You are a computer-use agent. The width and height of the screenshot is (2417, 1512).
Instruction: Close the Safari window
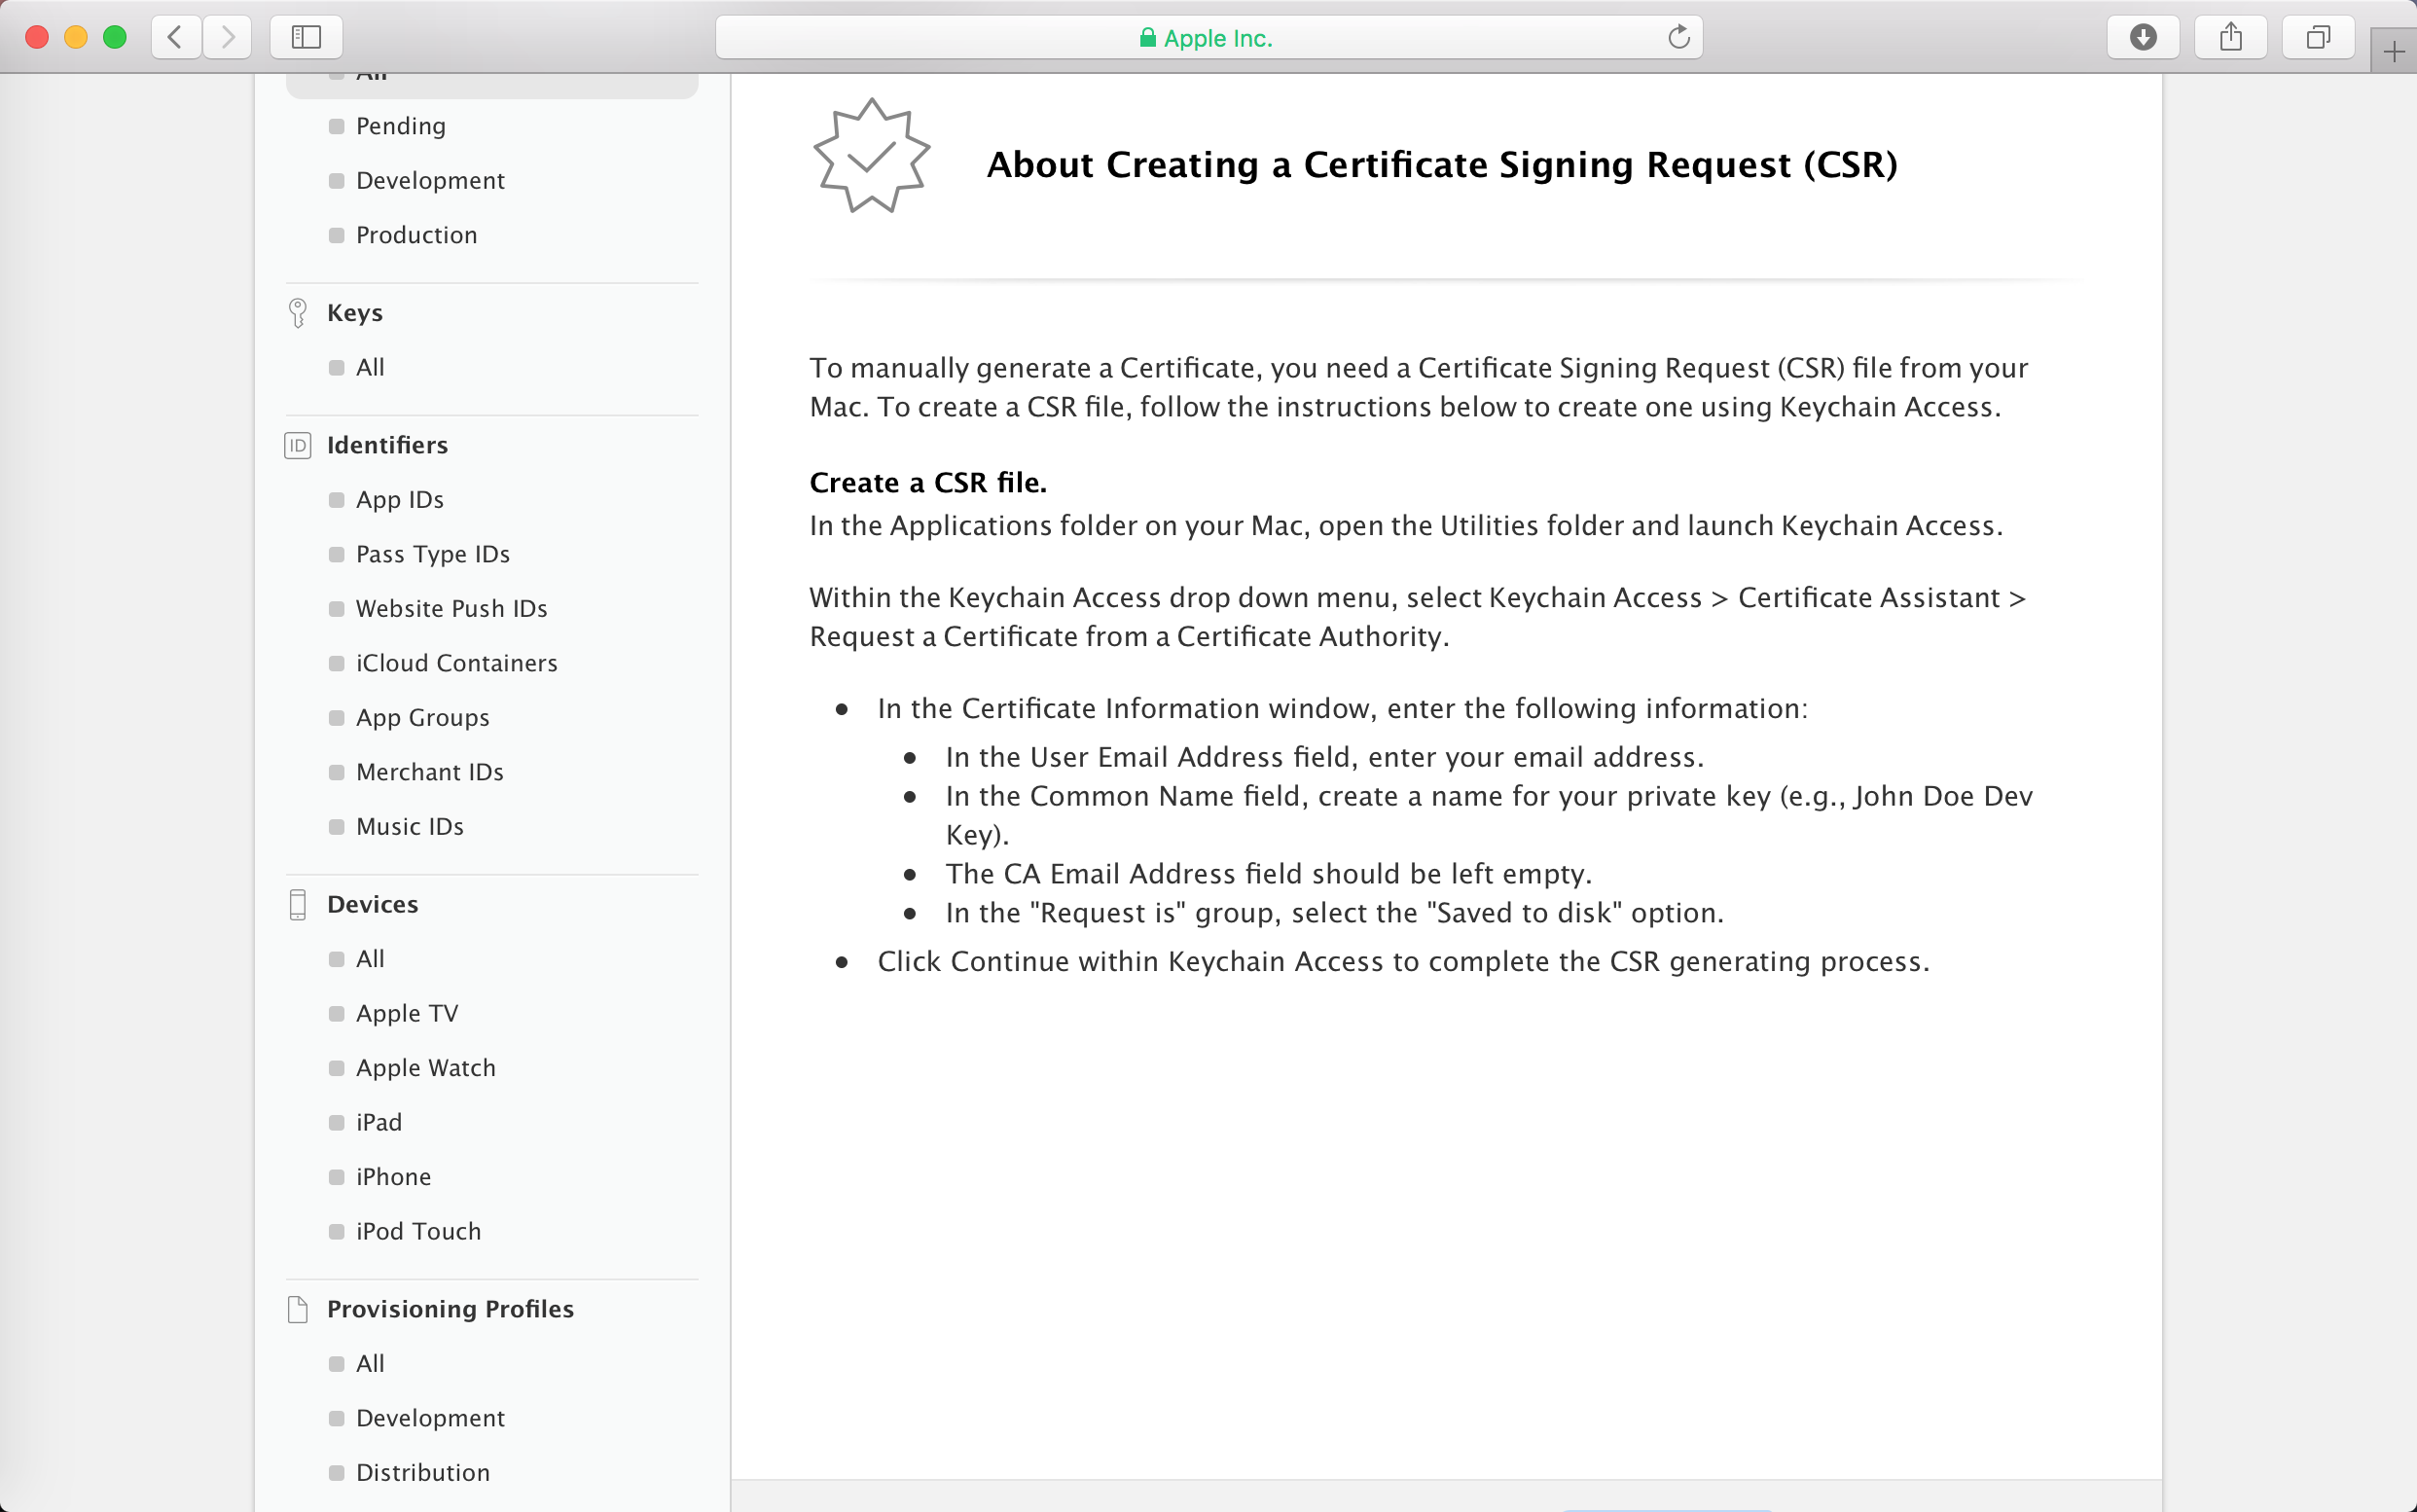tap(37, 38)
